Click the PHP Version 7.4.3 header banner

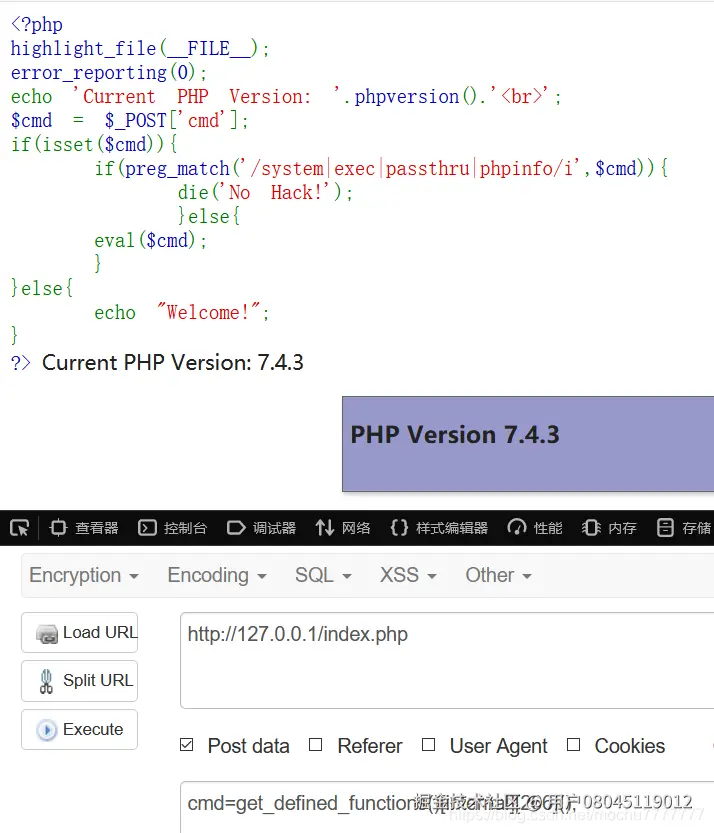point(528,444)
